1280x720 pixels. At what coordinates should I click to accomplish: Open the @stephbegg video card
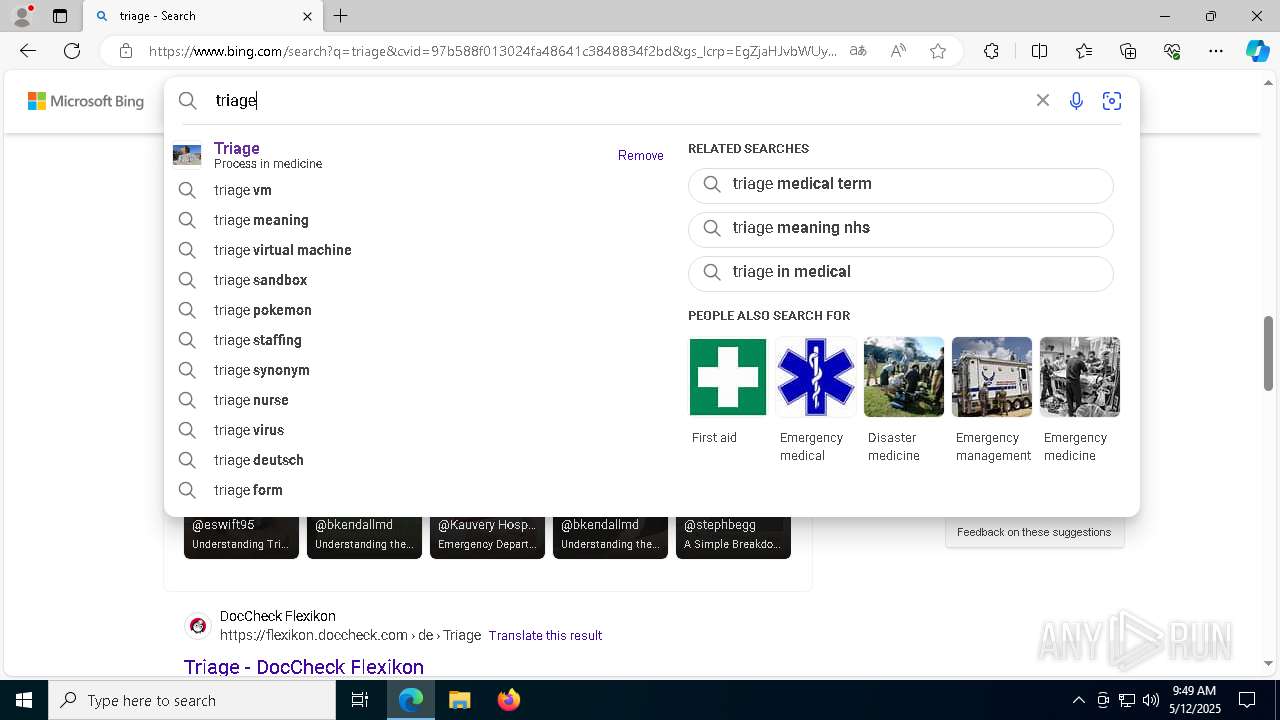click(733, 537)
